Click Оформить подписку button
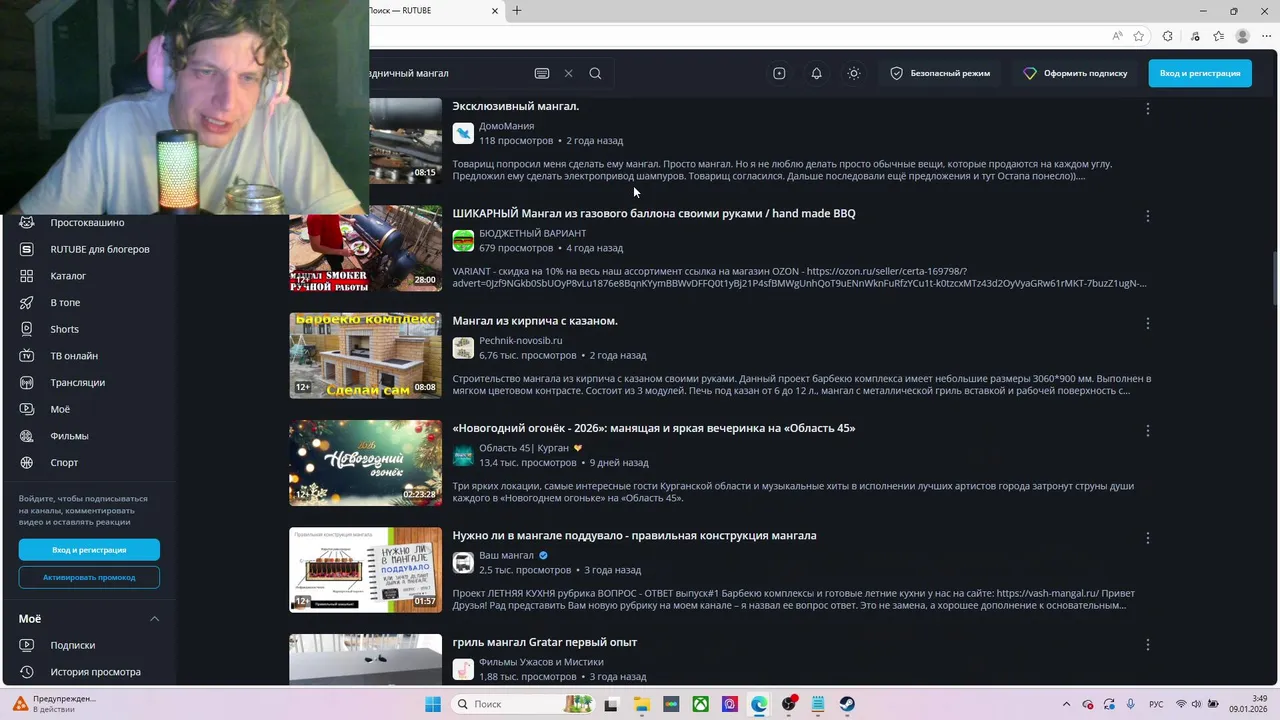 tap(1075, 73)
